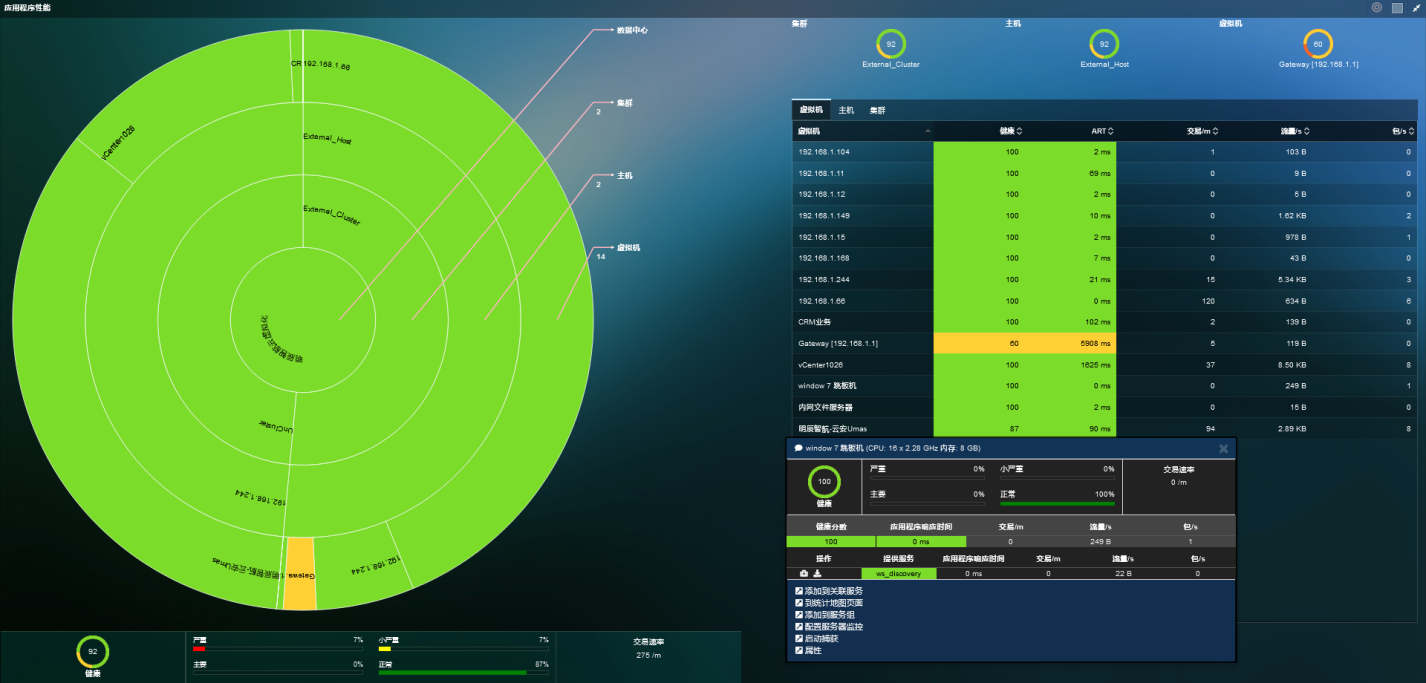
Task: Sort the table by 健康 column
Action: [1011, 131]
